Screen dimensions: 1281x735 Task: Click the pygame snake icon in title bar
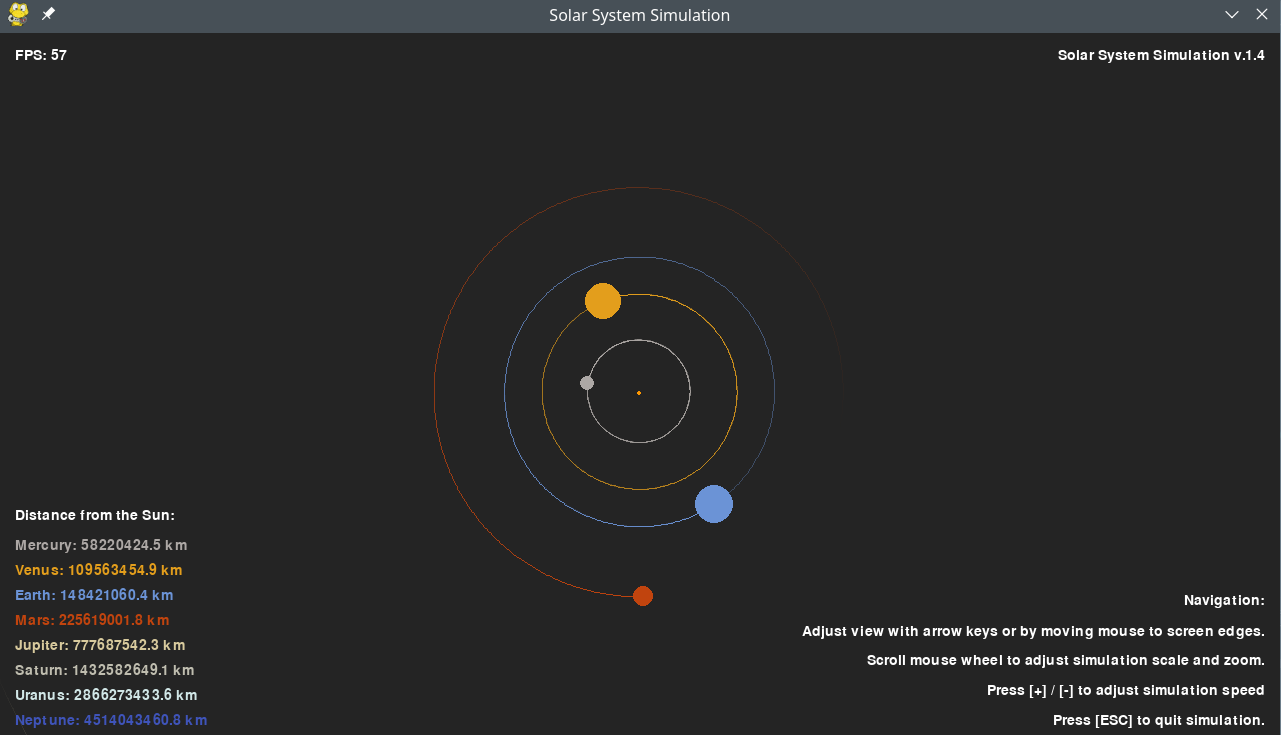coord(18,15)
